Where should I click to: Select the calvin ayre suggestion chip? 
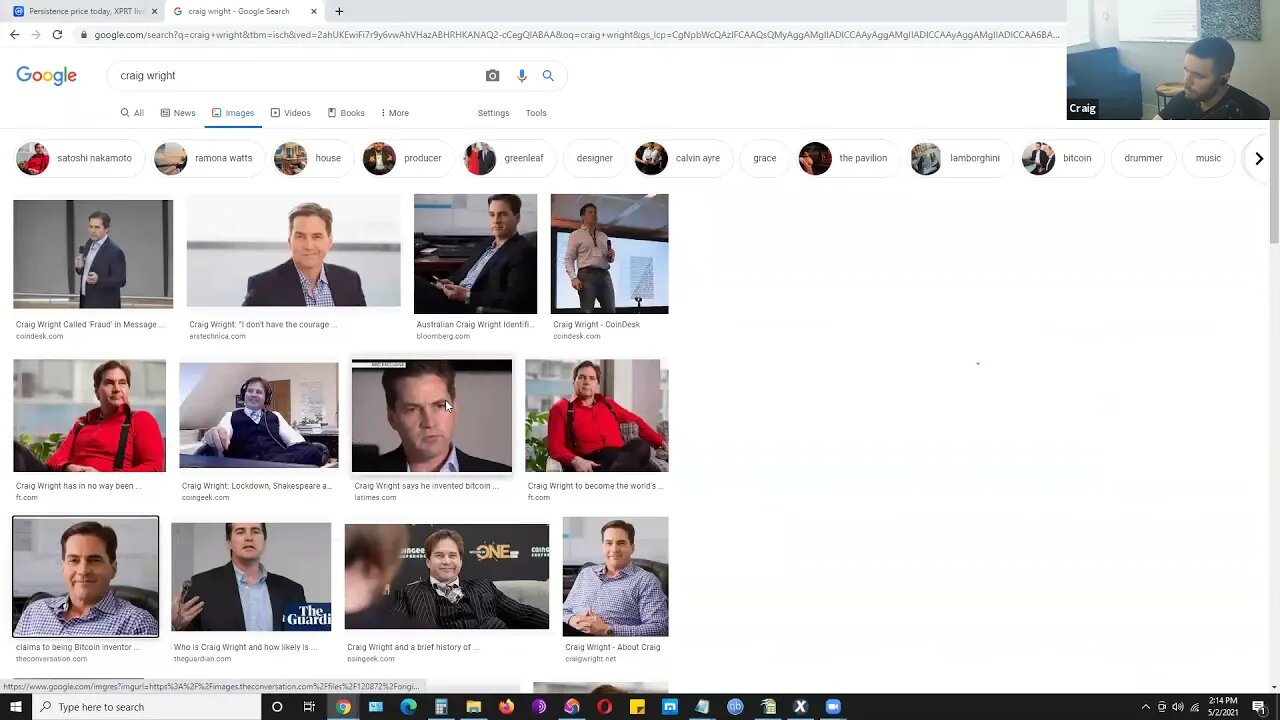click(682, 158)
